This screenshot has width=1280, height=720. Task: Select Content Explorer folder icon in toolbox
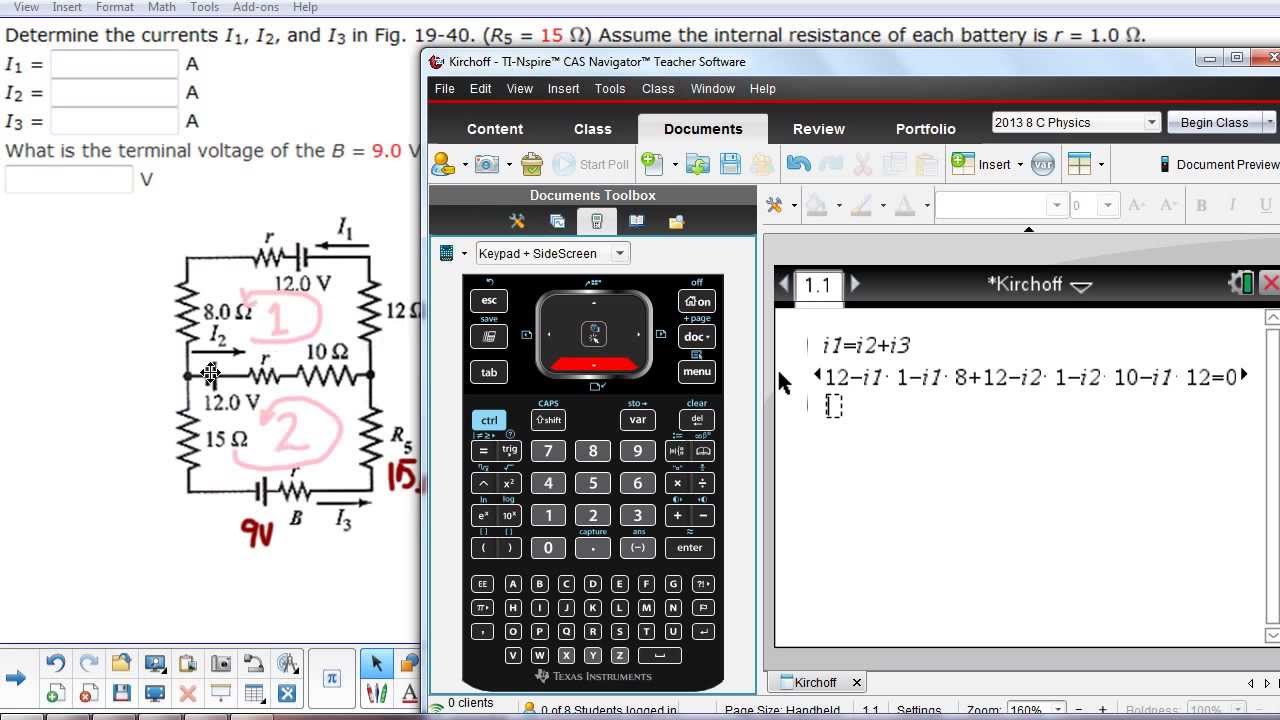tap(676, 222)
